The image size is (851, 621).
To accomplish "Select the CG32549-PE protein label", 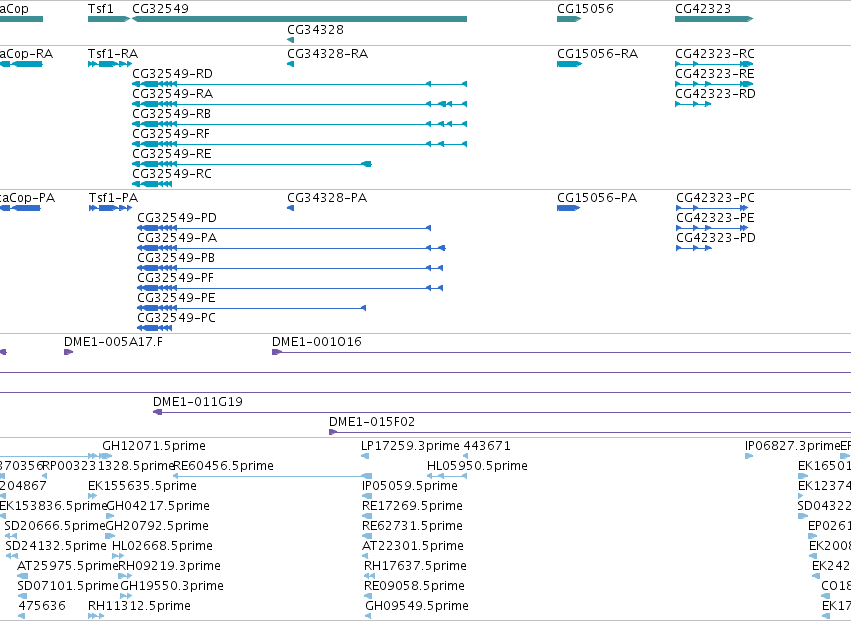I will 176,299.
